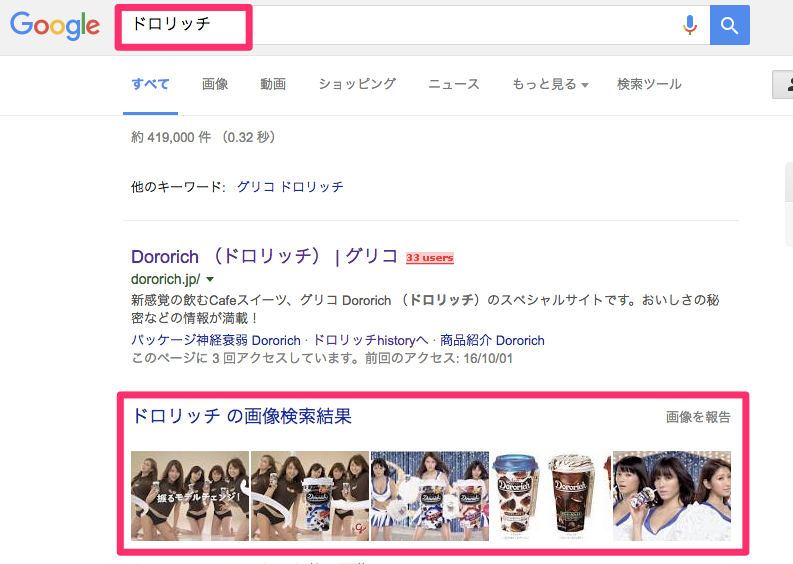Open sitelink ドロリッチhistoryへ
This screenshot has height=564, width=793.
[x=371, y=340]
